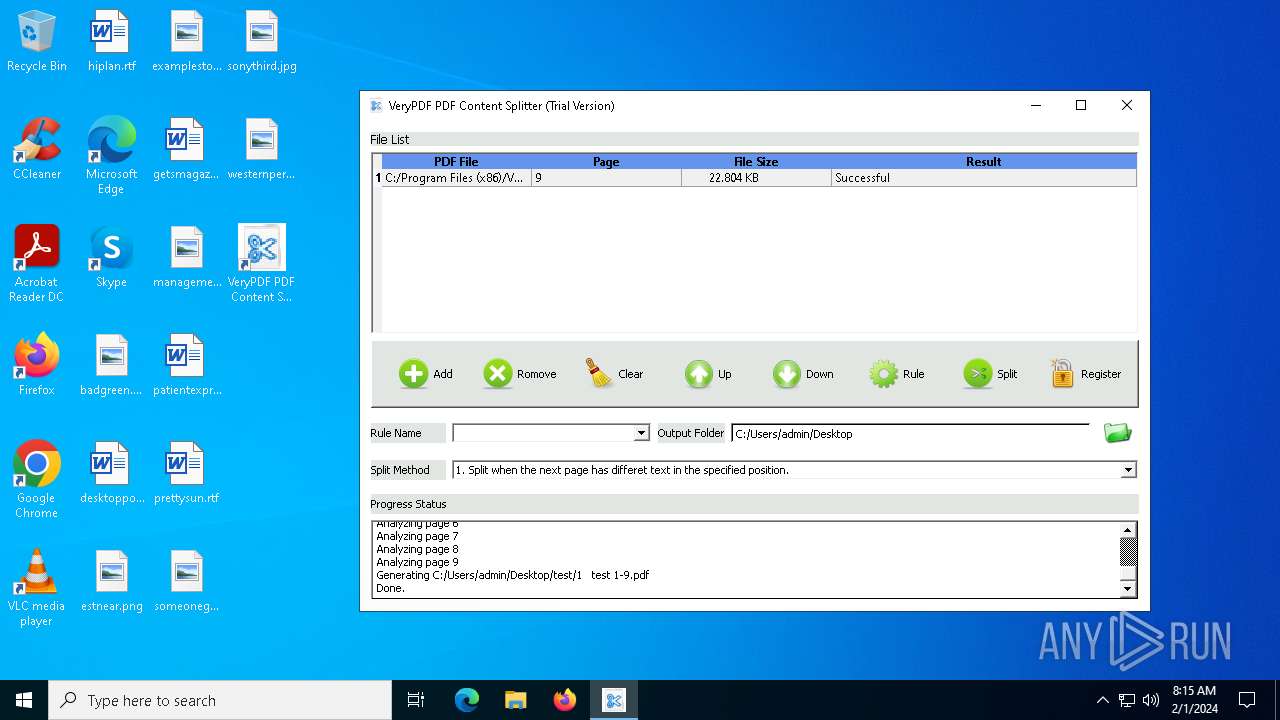1280x720 pixels.
Task: Click the File Size column header
Action: (756, 161)
